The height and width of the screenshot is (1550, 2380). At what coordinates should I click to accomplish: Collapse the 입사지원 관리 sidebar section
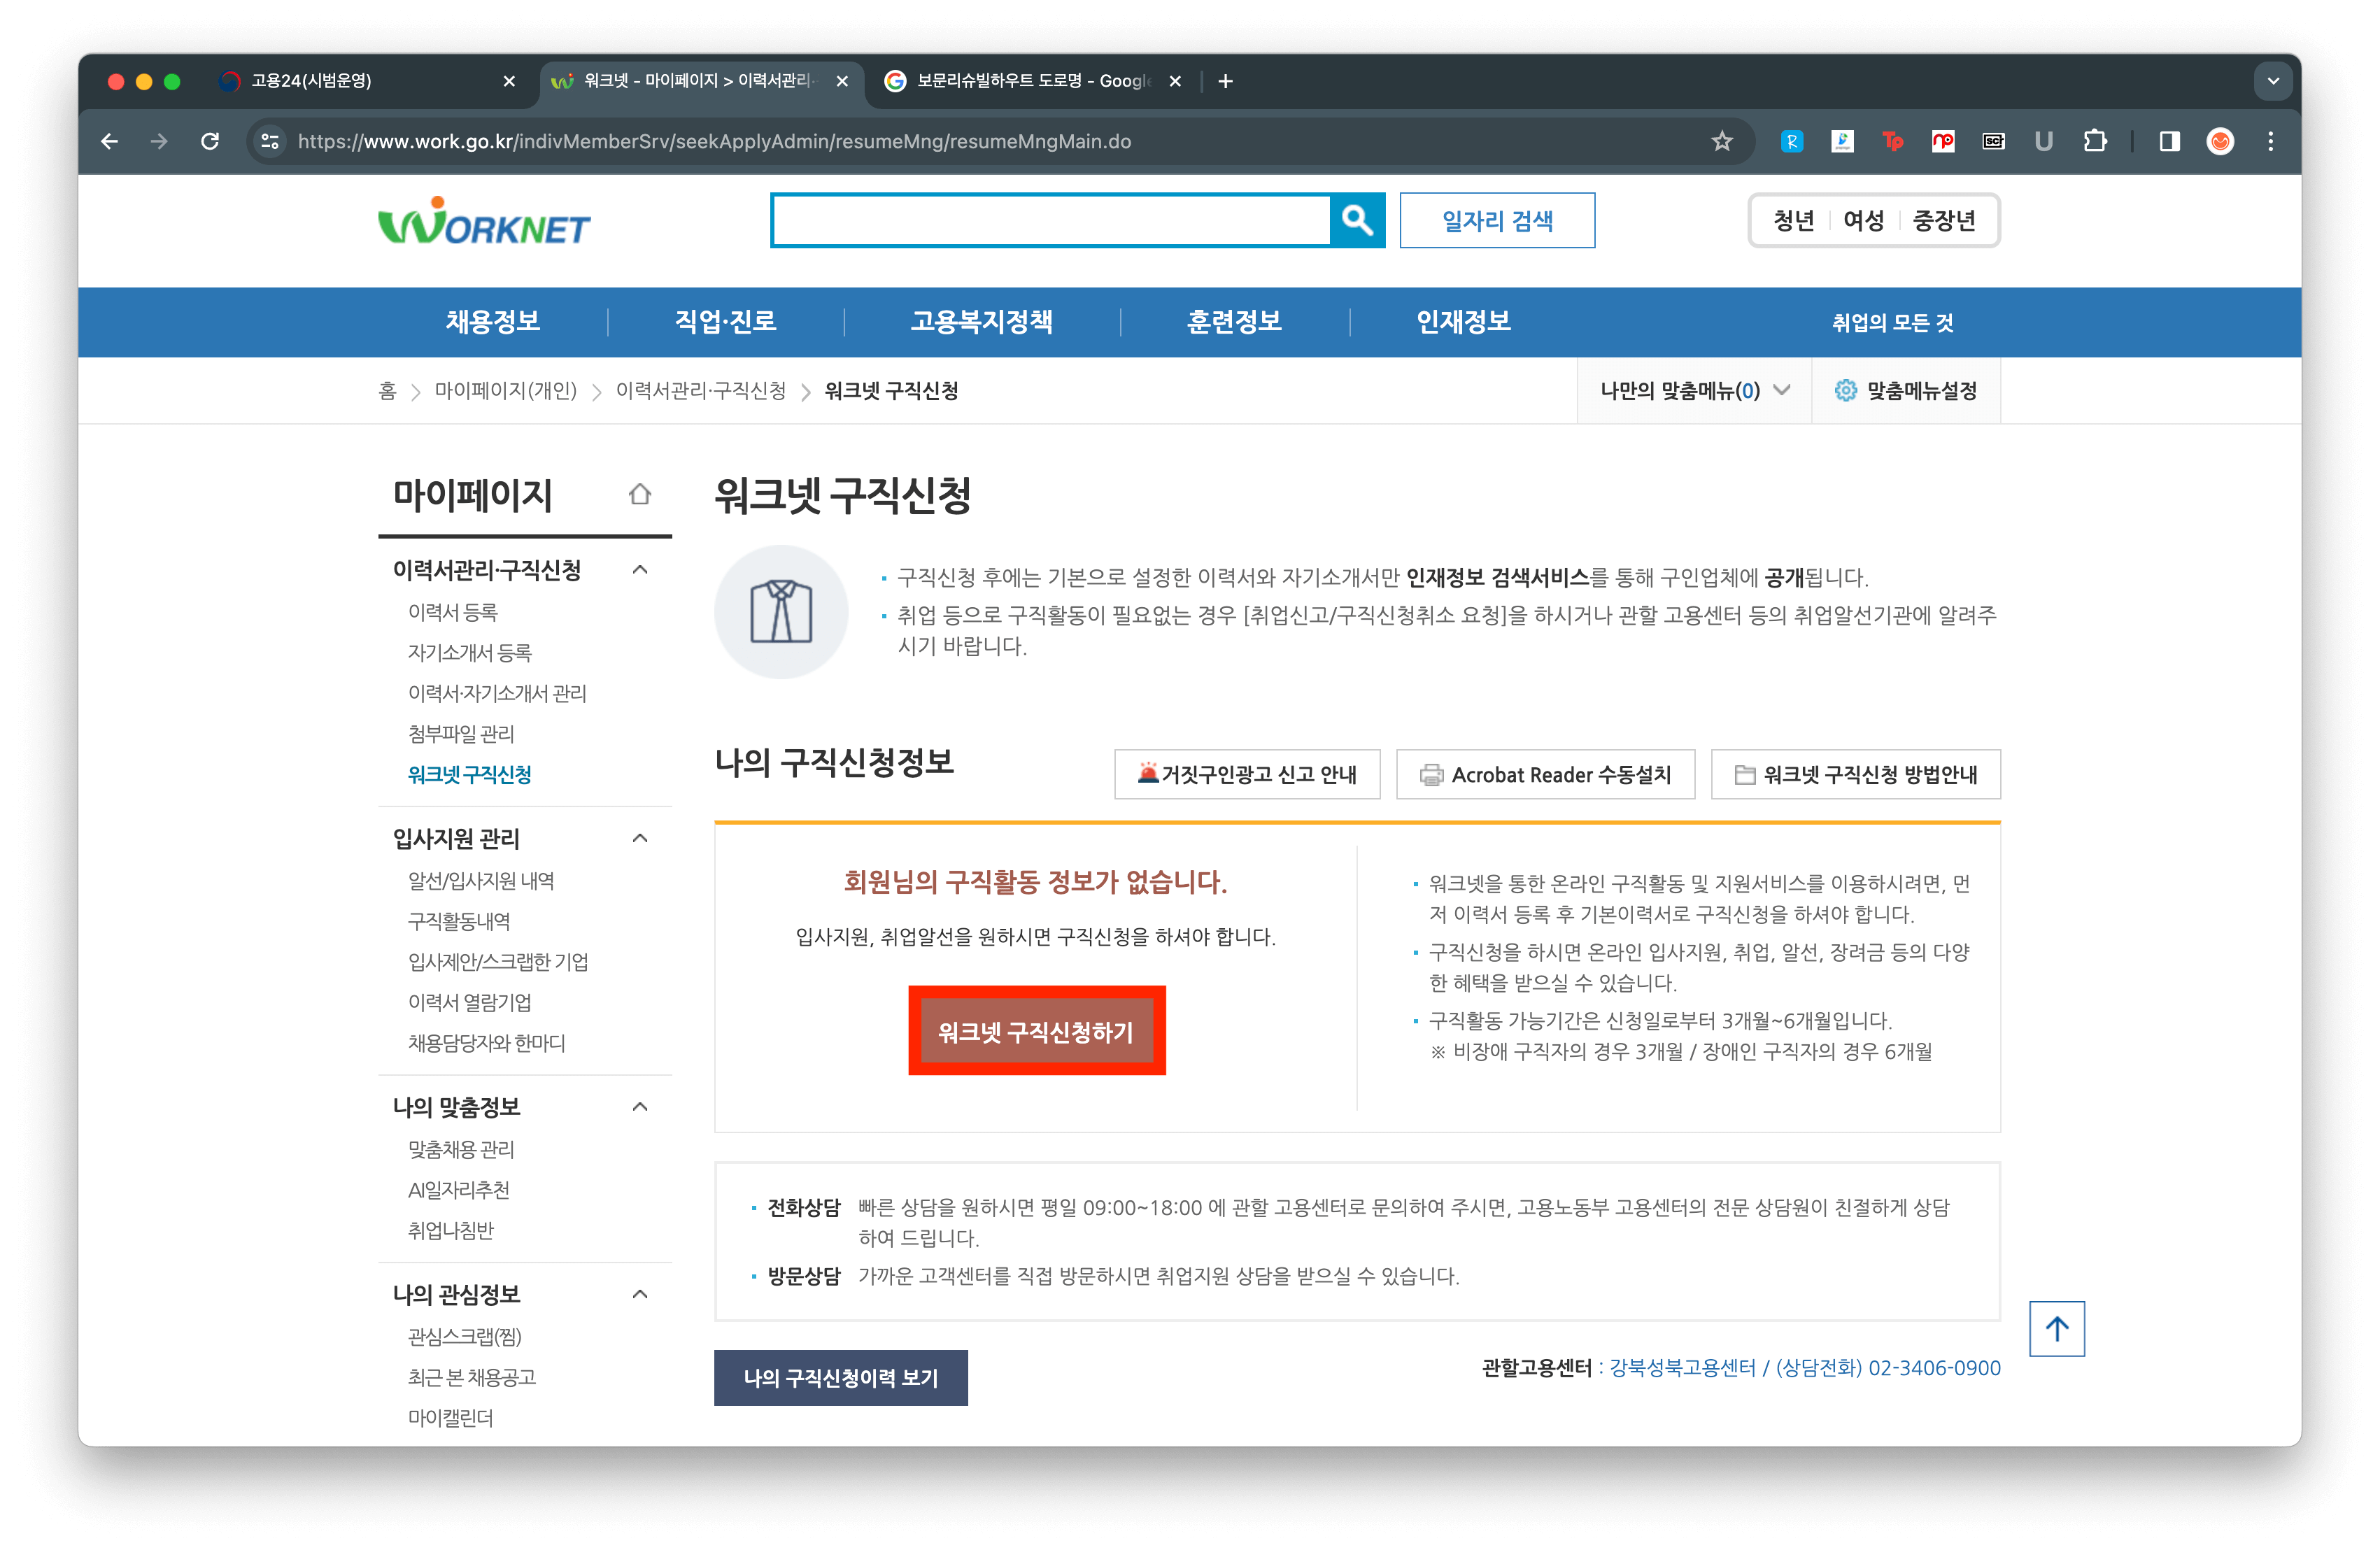point(640,838)
